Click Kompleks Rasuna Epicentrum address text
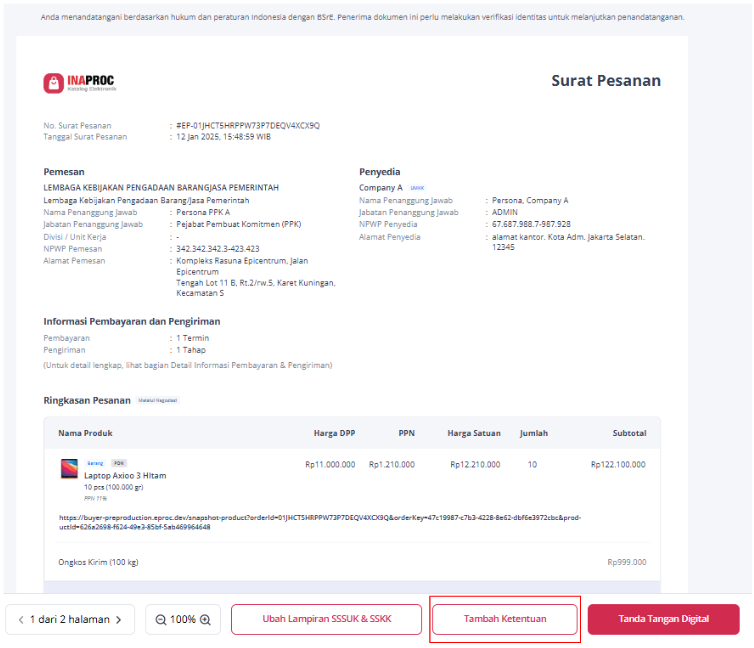The image size is (754, 648). click(256, 277)
